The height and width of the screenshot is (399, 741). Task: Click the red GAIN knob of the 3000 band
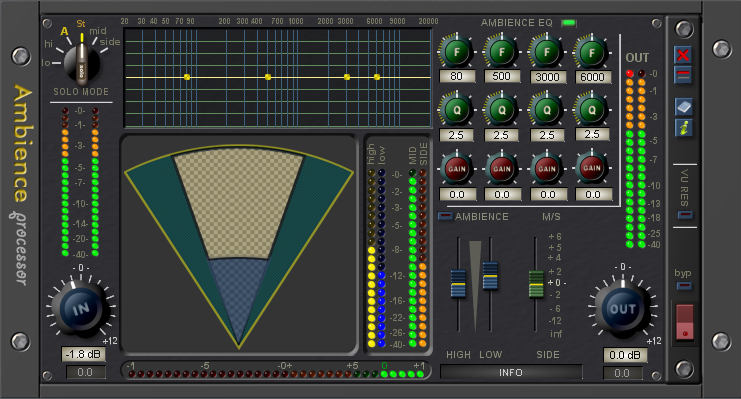pos(546,168)
